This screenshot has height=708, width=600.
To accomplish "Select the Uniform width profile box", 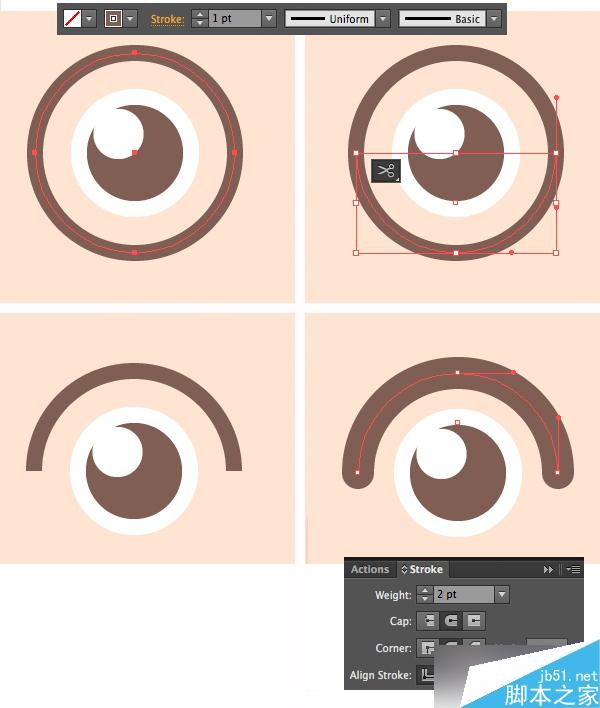I will (330, 19).
